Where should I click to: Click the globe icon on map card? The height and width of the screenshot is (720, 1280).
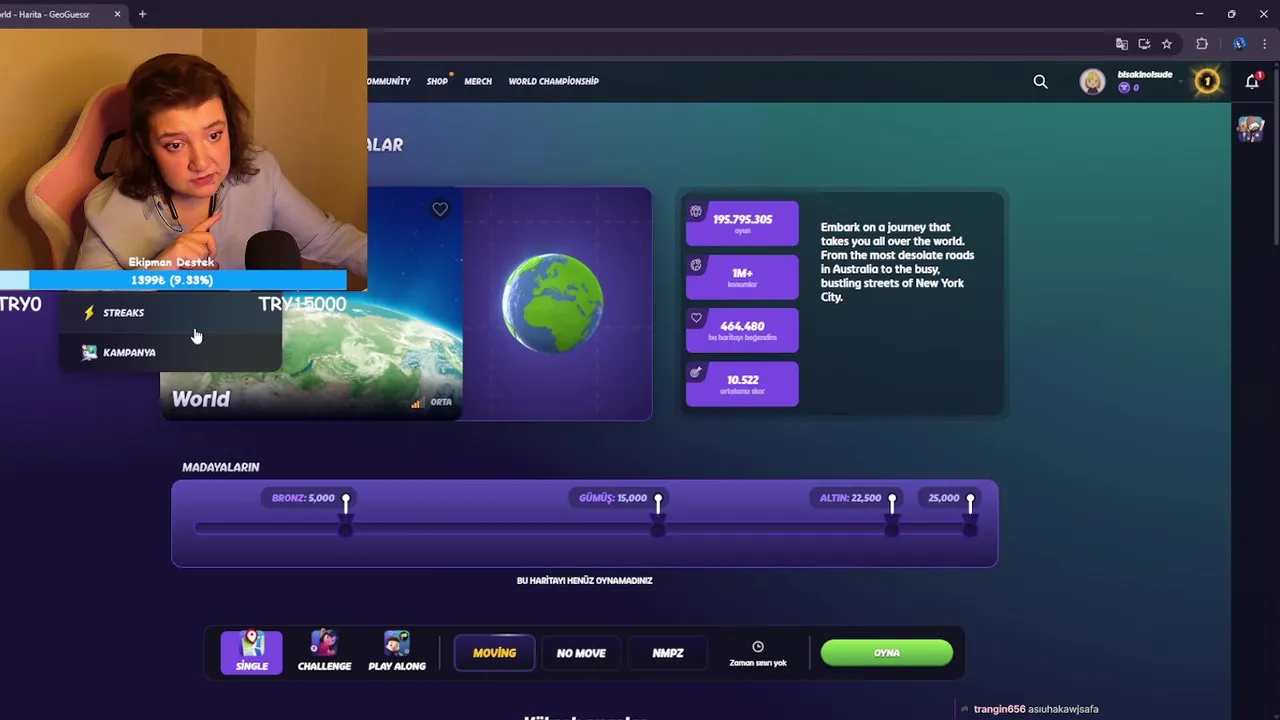point(552,303)
